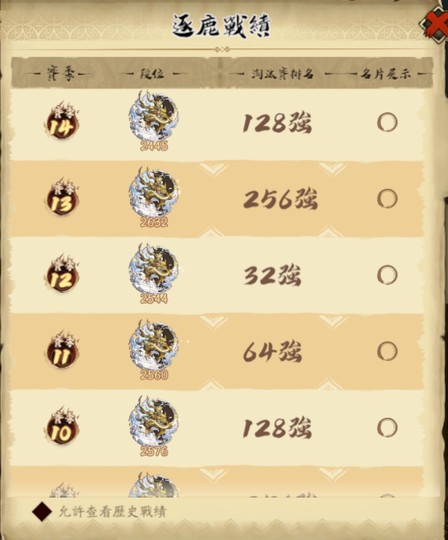
Task: Click the season 13 flame badge
Action: tap(62, 196)
